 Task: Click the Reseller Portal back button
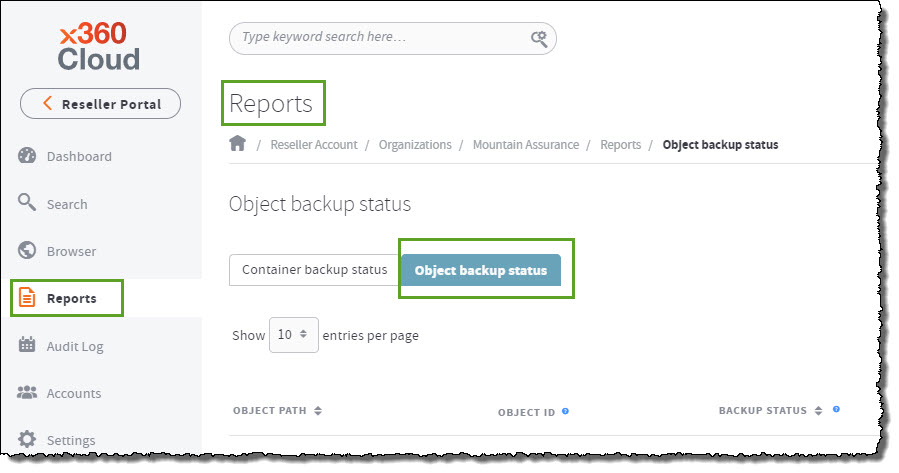point(100,104)
